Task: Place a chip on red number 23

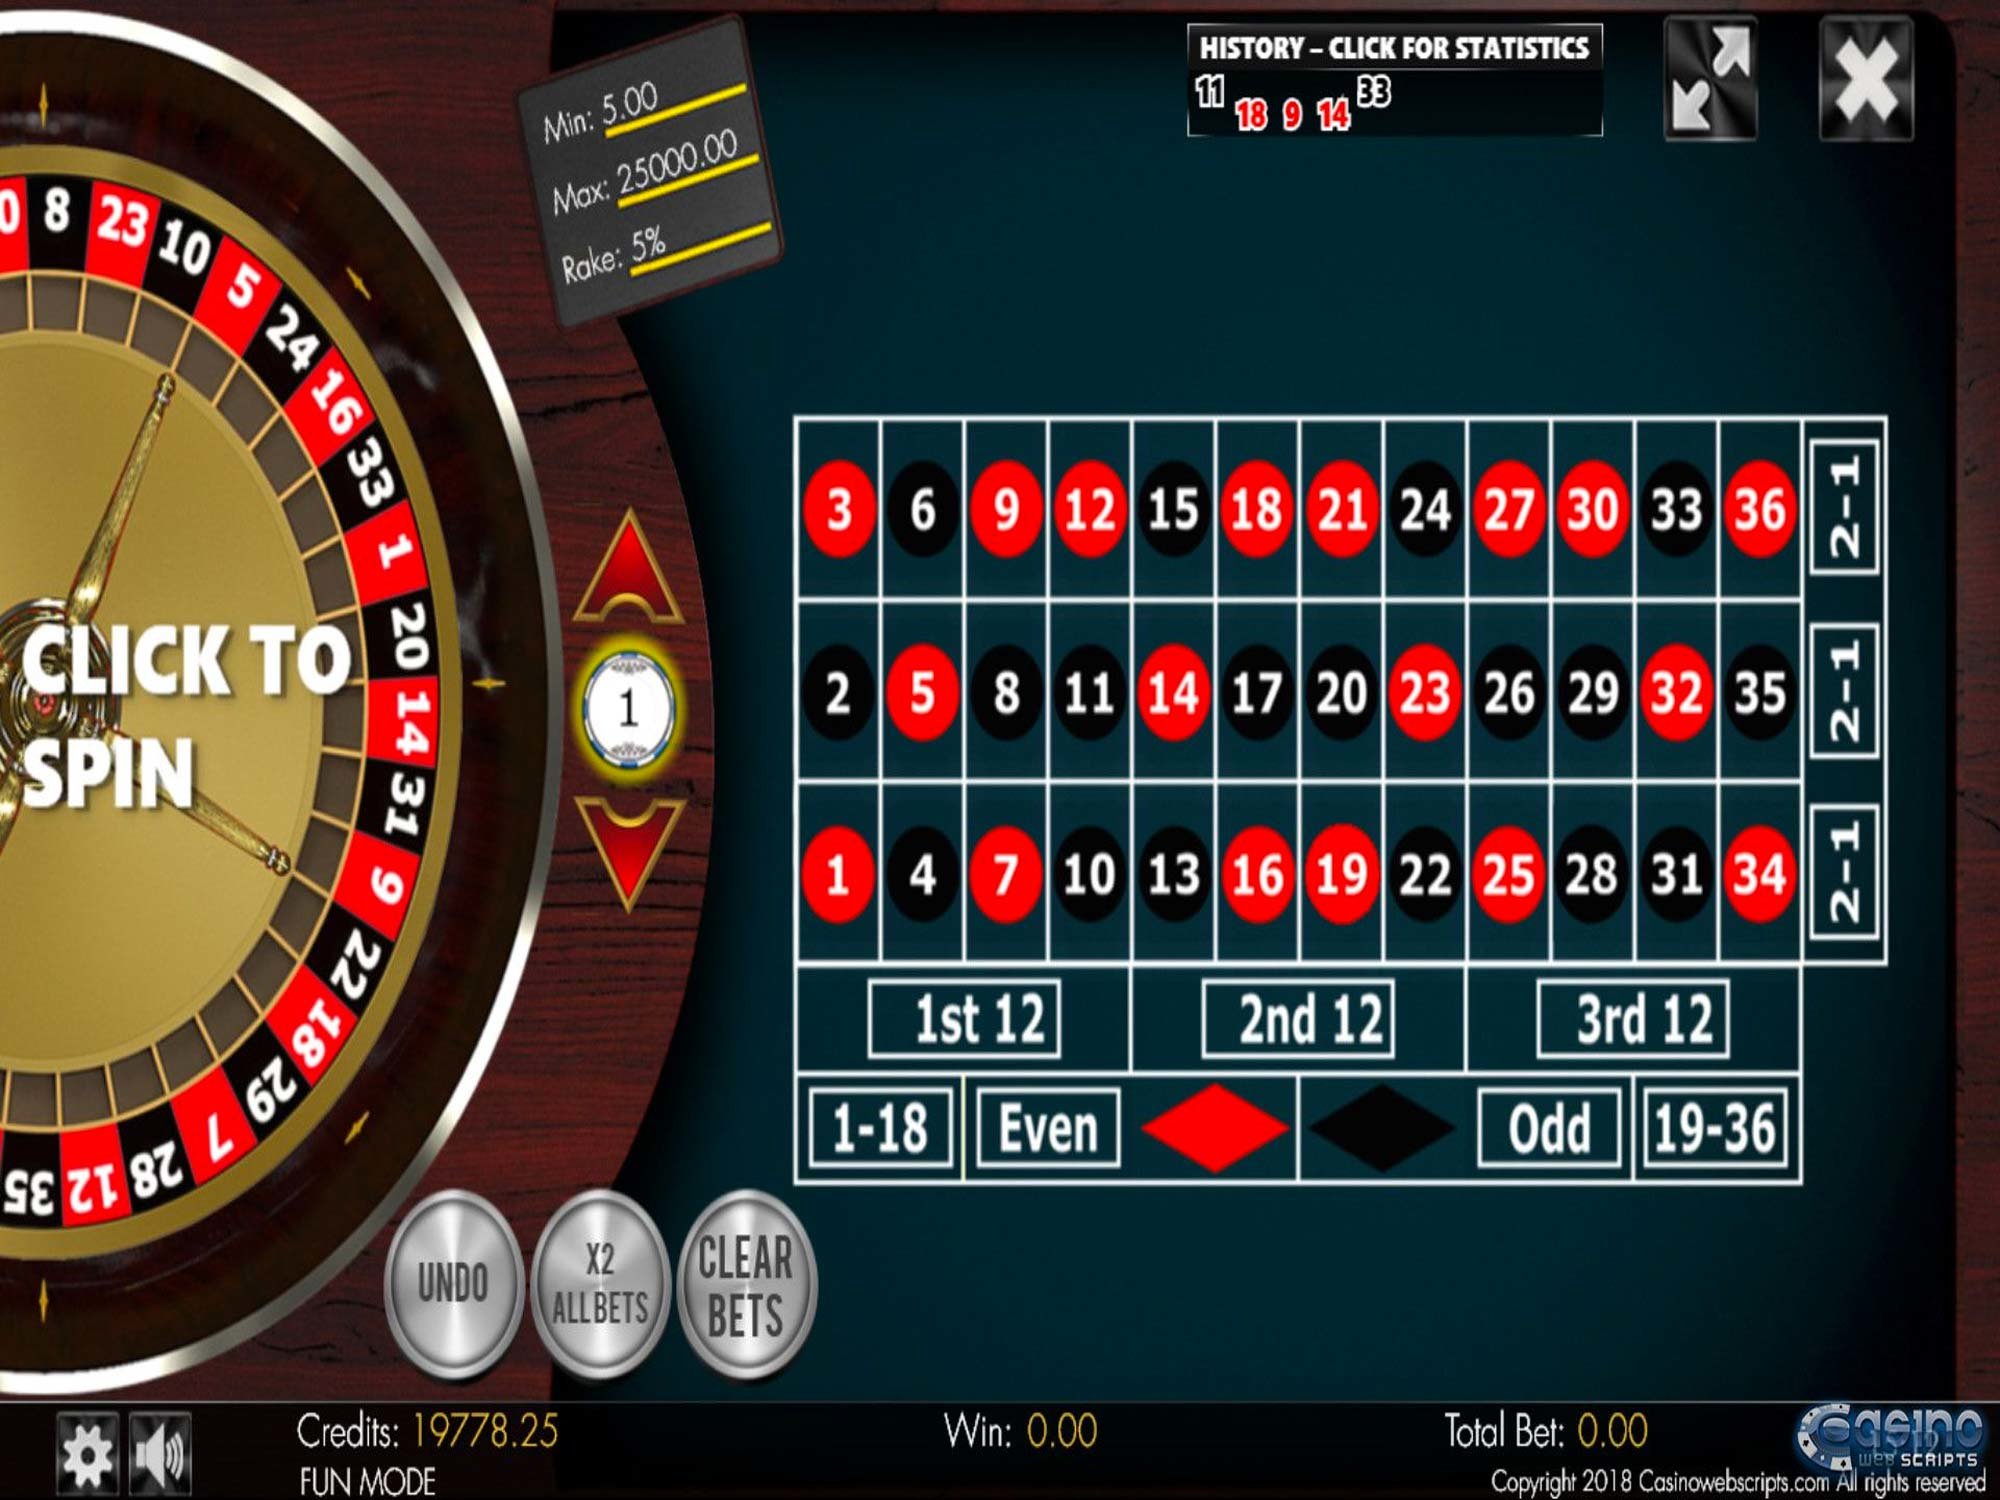Action: click(x=1425, y=692)
